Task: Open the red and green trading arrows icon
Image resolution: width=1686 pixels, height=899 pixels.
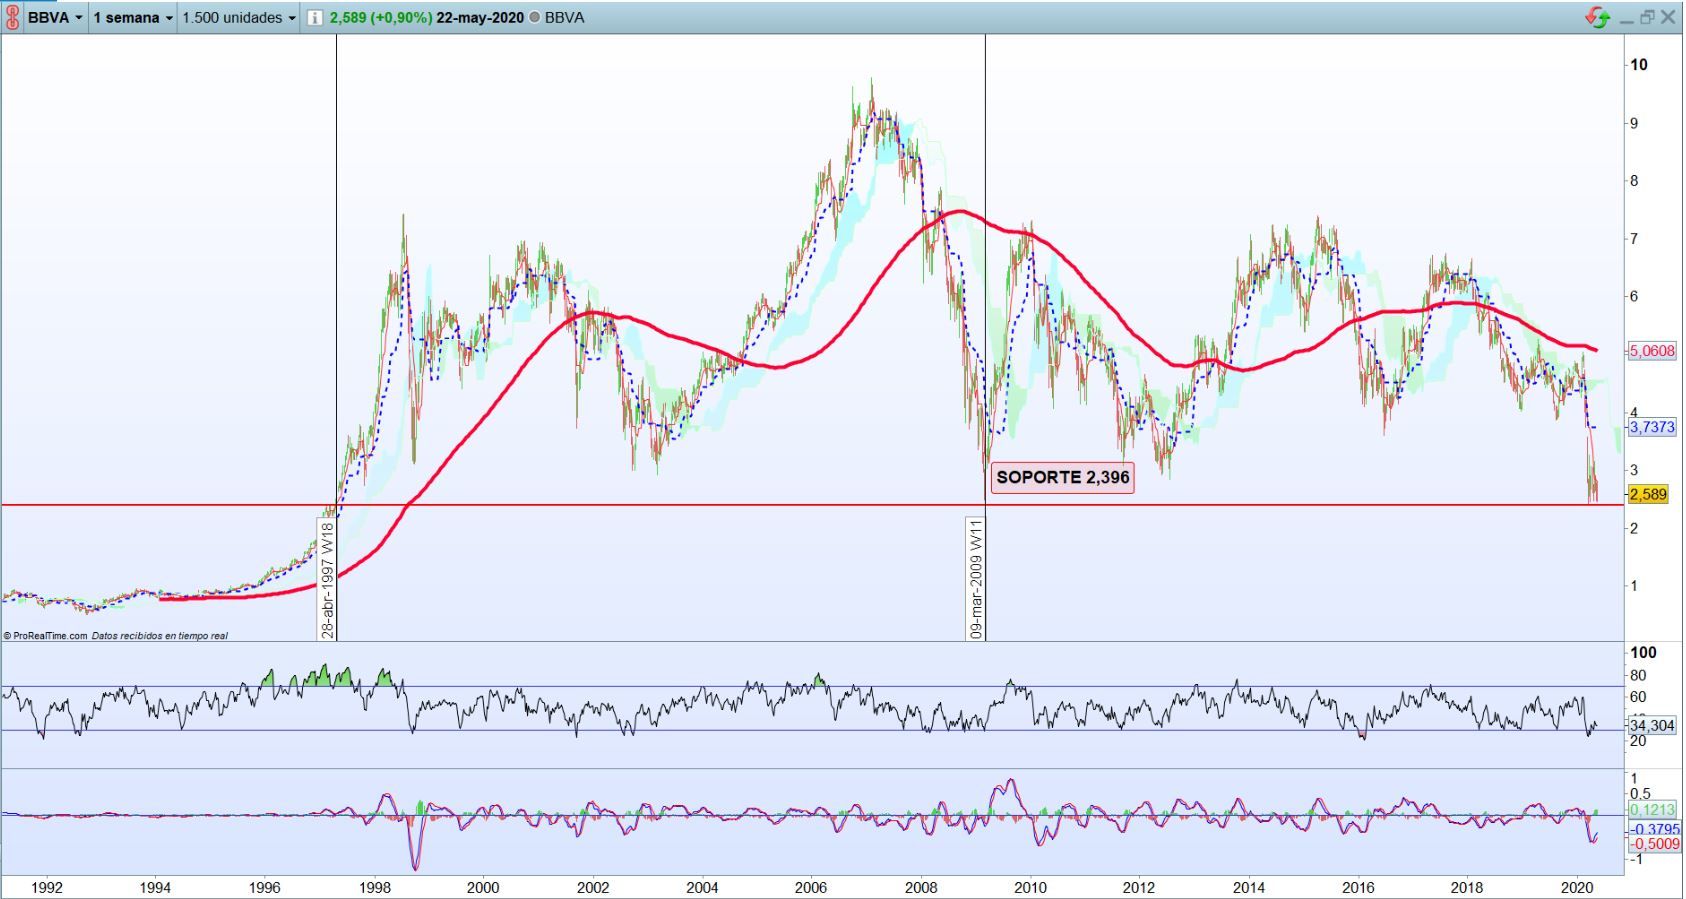Action: click(1598, 17)
